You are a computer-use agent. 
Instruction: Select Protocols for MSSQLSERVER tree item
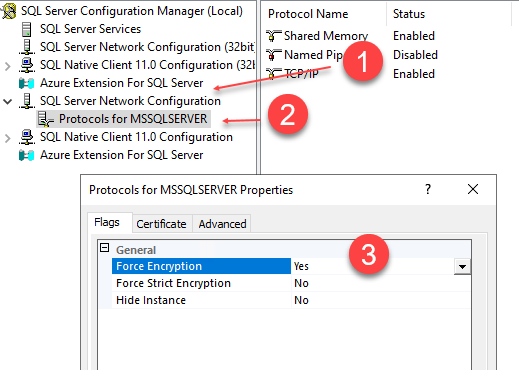[133, 119]
